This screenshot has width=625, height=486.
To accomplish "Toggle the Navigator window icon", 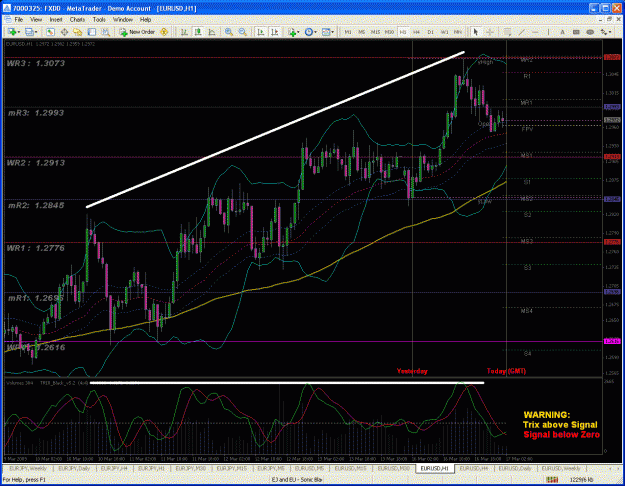I will pyautogui.click(x=78, y=32).
